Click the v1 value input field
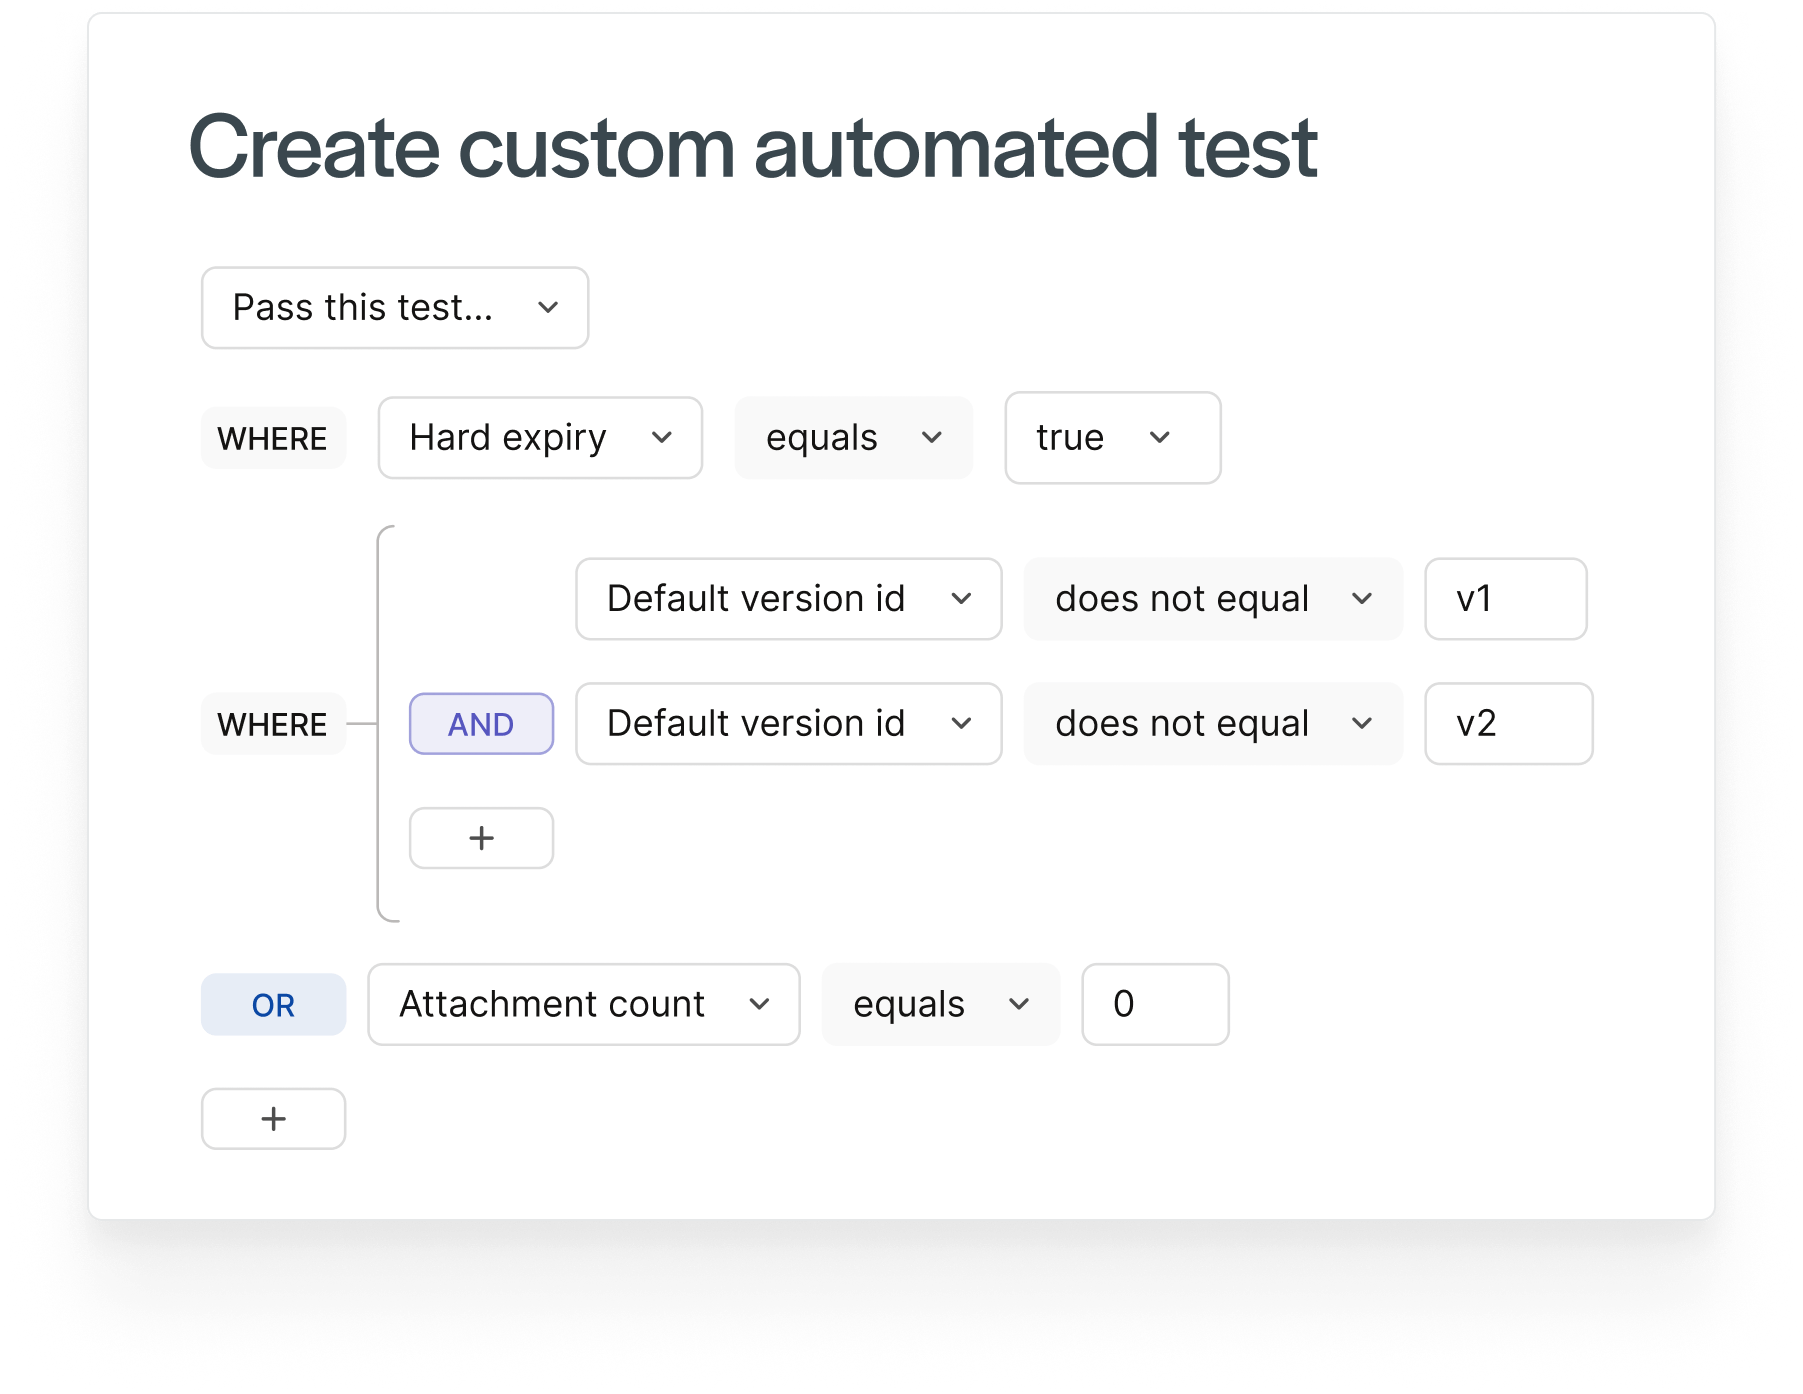The height and width of the screenshot is (1394, 1803). (1506, 599)
